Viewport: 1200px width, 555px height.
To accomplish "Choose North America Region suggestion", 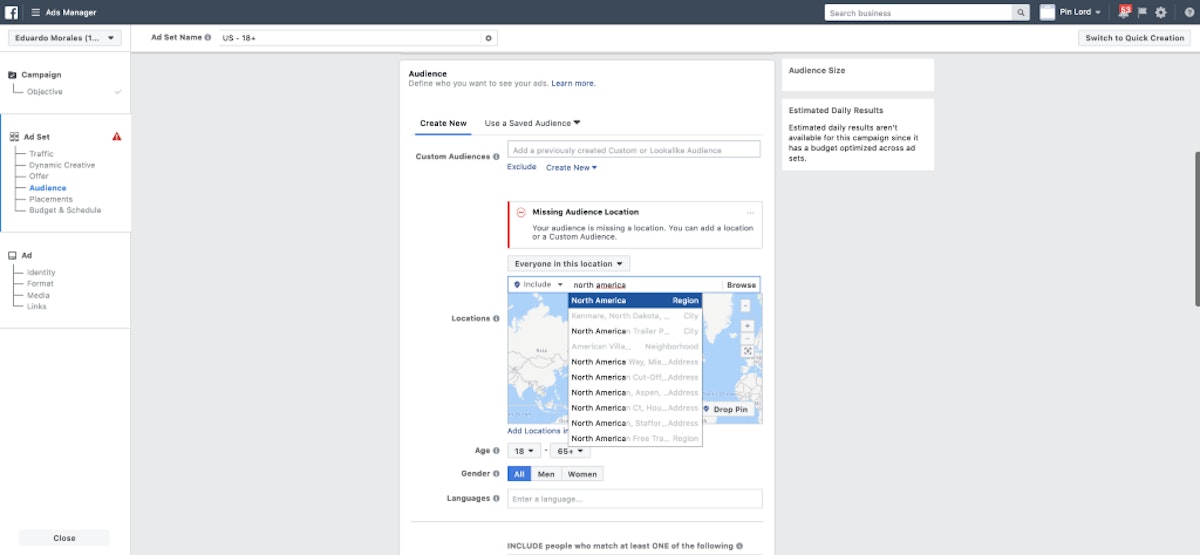I will pyautogui.click(x=635, y=300).
